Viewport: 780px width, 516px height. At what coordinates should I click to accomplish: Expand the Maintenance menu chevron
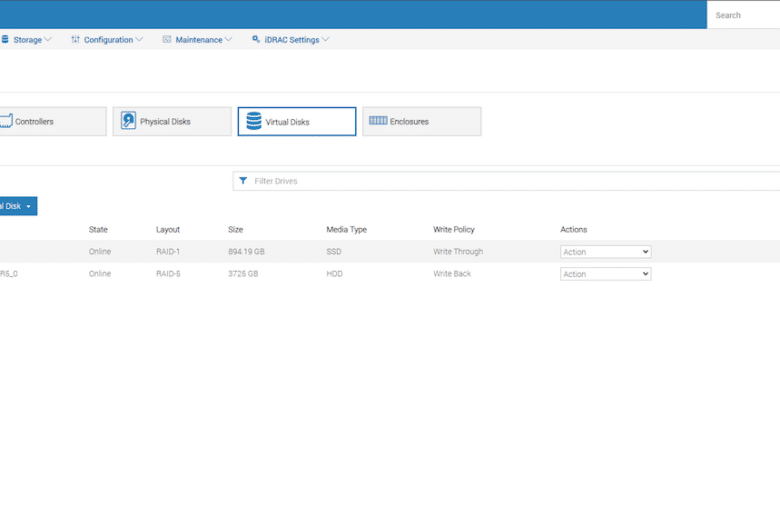coord(228,39)
